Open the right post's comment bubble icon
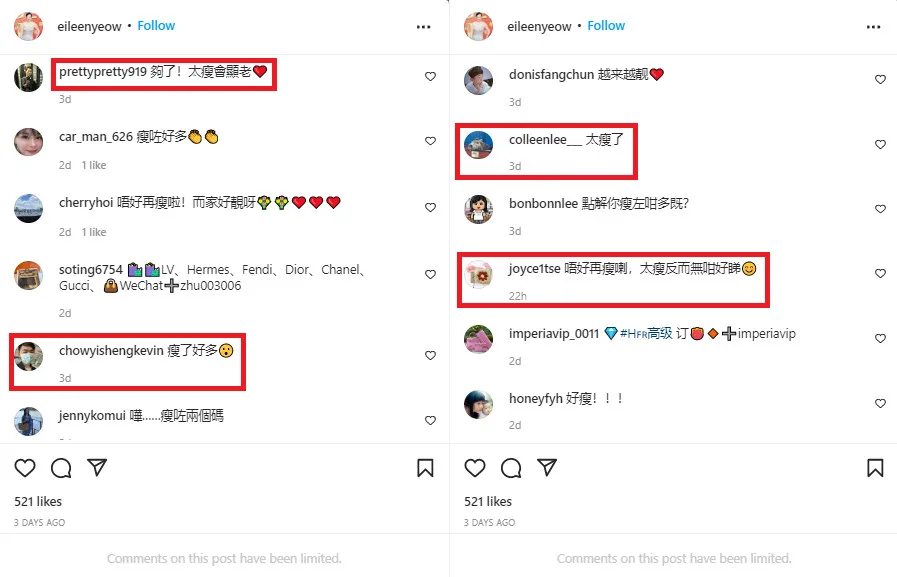The height and width of the screenshot is (577, 897). 511,468
